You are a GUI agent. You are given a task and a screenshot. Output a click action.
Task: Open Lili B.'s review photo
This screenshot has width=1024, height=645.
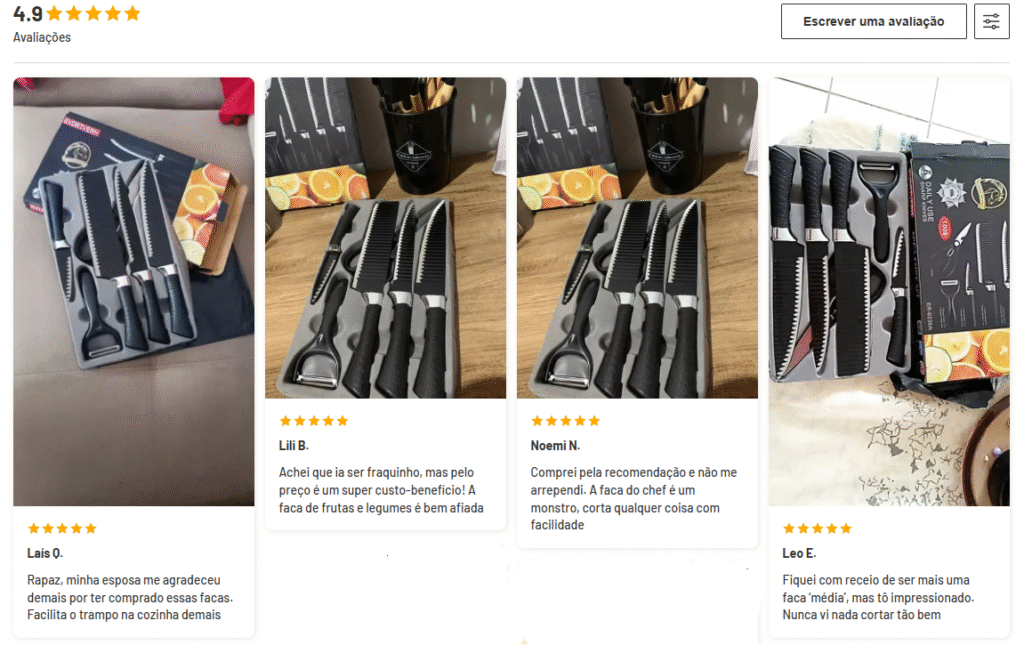click(385, 238)
